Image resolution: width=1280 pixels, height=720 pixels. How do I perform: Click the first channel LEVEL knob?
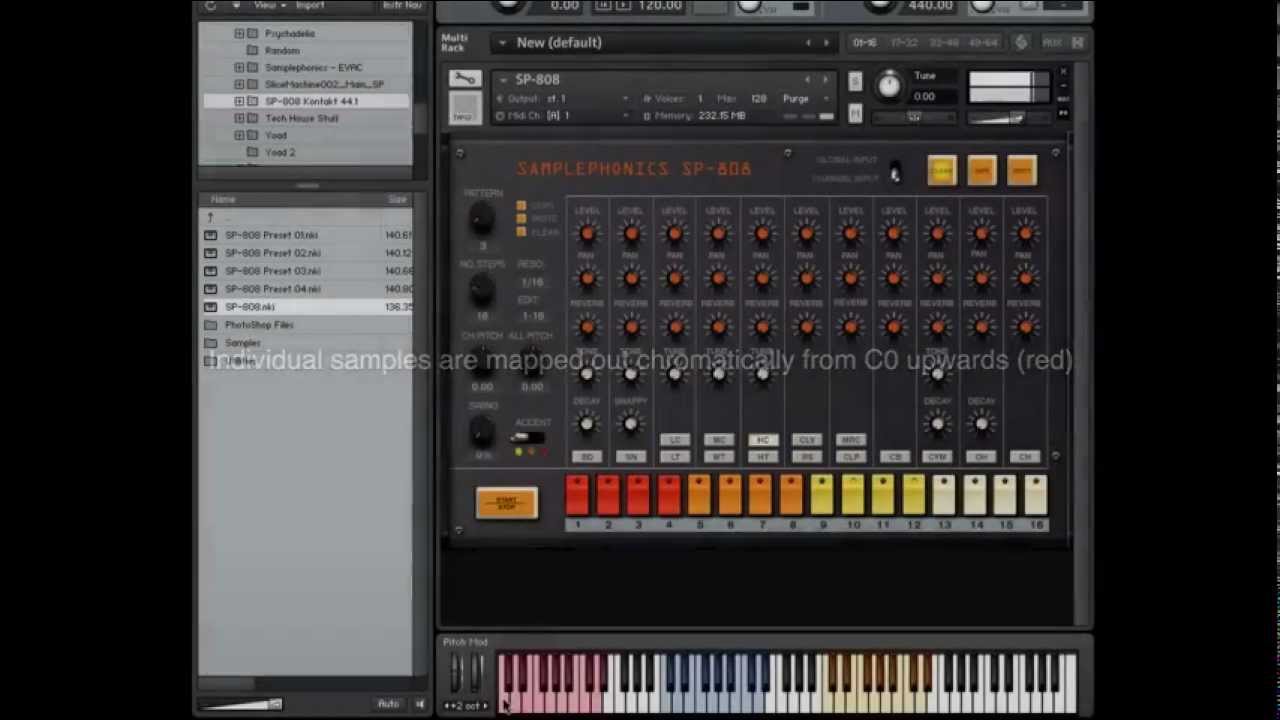tap(587, 234)
